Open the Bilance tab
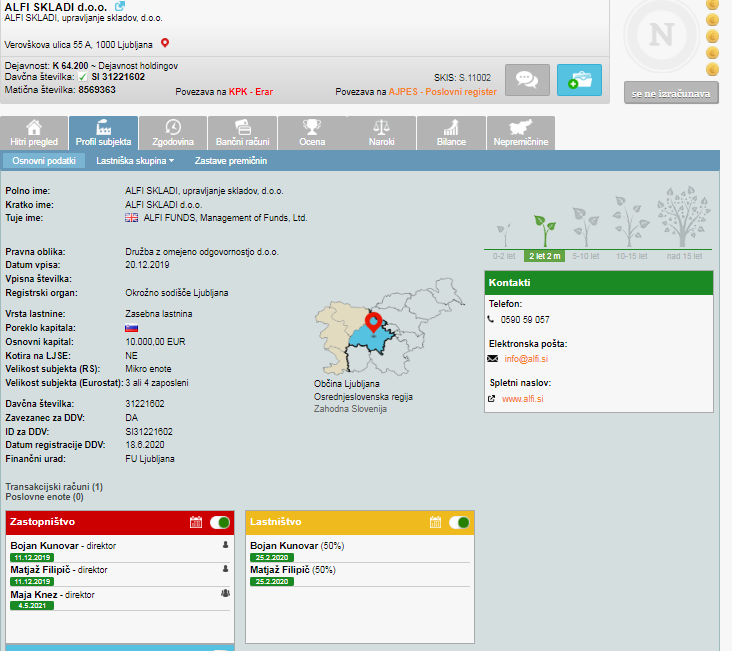Screen dimensions: 732x651 pos(451,133)
